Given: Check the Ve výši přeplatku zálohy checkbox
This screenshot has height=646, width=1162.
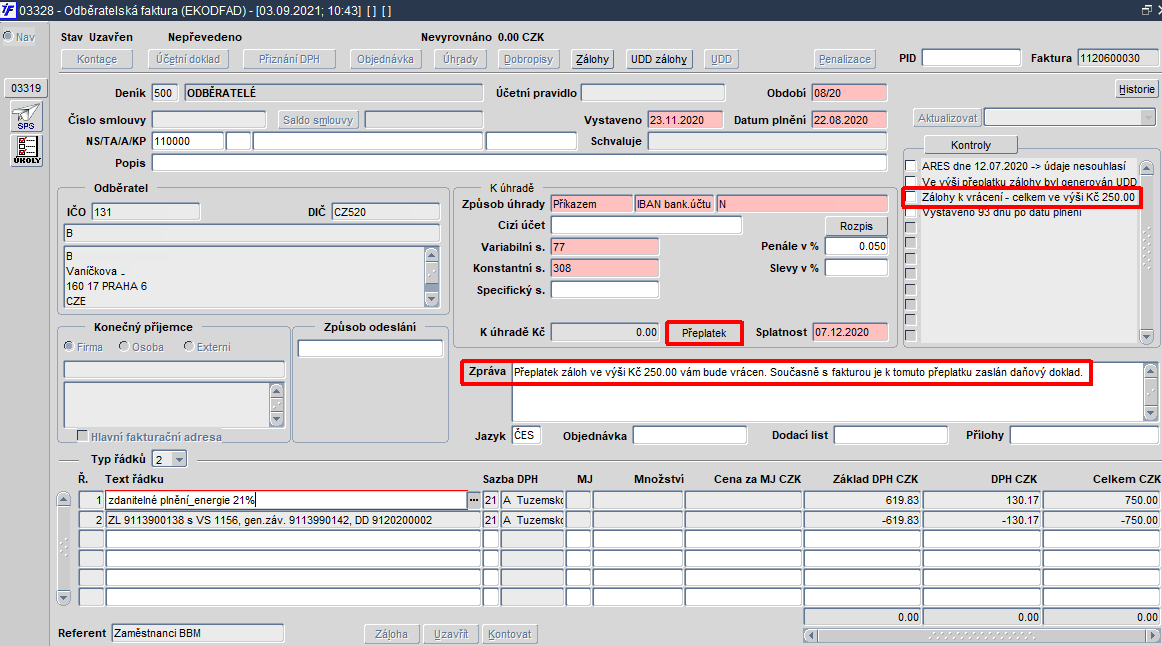Looking at the screenshot, I should [x=911, y=182].
